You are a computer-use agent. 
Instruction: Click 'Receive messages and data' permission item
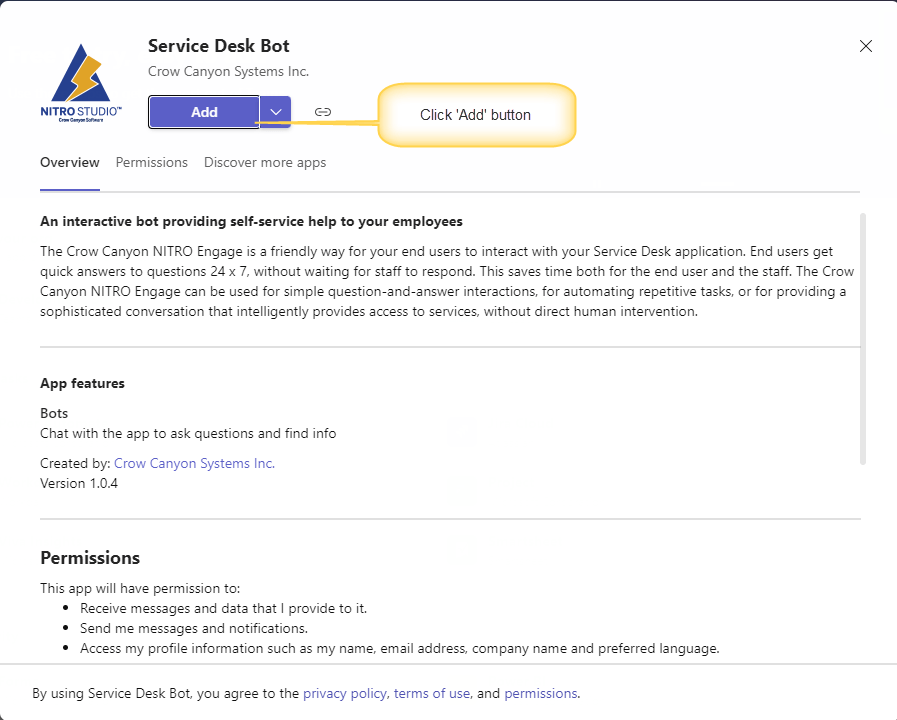point(223,608)
